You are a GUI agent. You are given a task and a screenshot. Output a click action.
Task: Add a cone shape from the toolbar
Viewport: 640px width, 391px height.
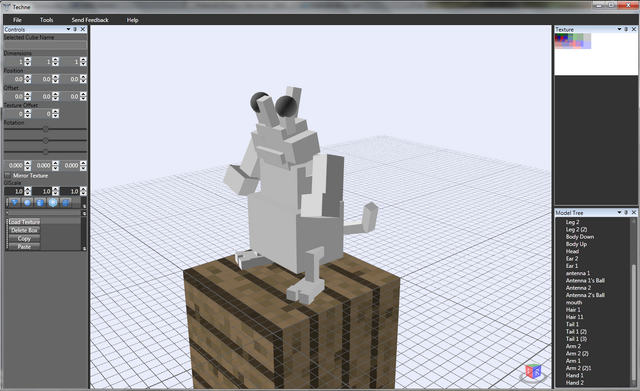coord(15,202)
